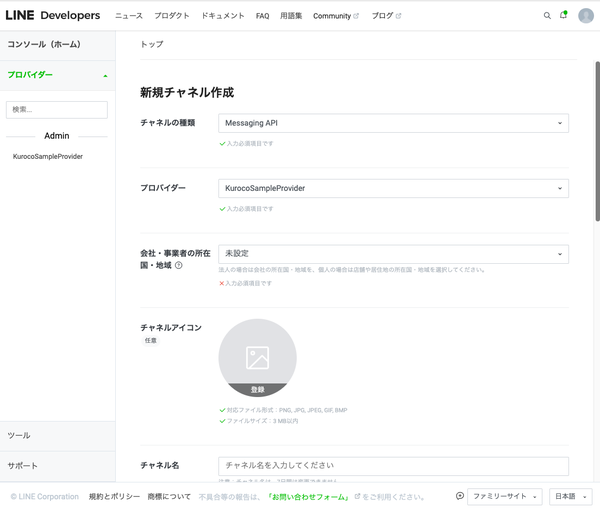Click the 任意 badge under チャネルアイコン
The width and height of the screenshot is (600, 508).
coord(150,340)
